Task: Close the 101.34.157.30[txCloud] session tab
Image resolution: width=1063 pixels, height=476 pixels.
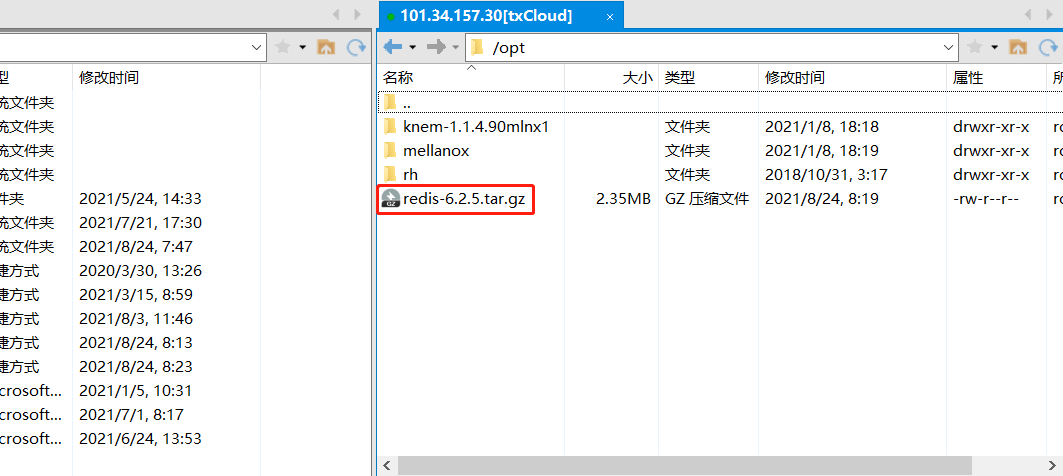Action: 609,17
